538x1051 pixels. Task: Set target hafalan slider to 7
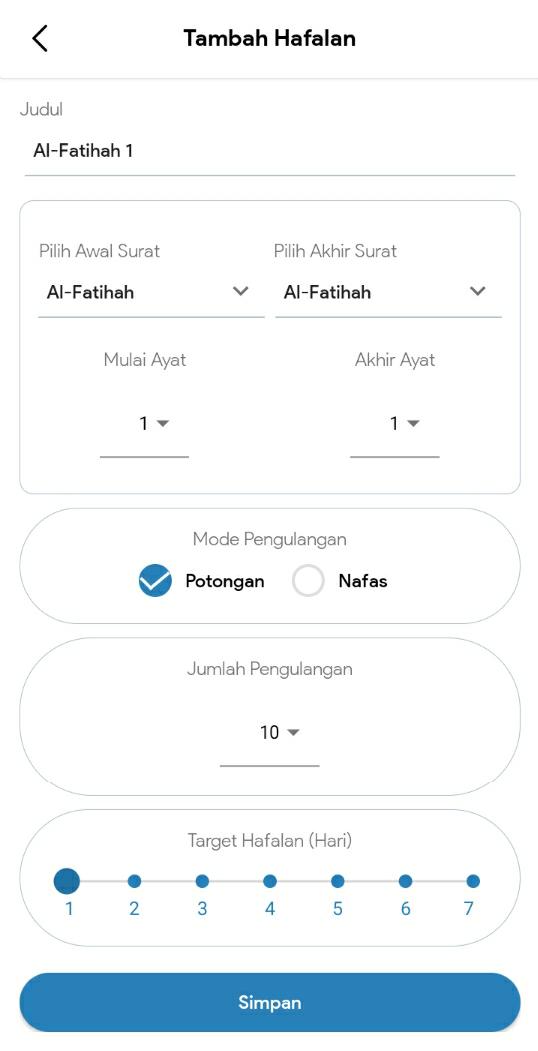click(473, 881)
